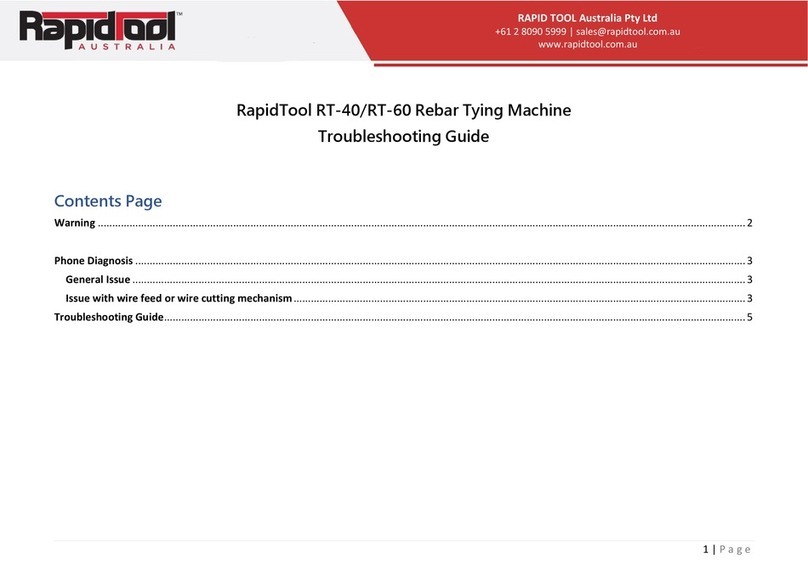Image resolution: width=808 pixels, height=570 pixels.
Task: Select the phone number +61 2 8090 5999
Action: (530, 31)
